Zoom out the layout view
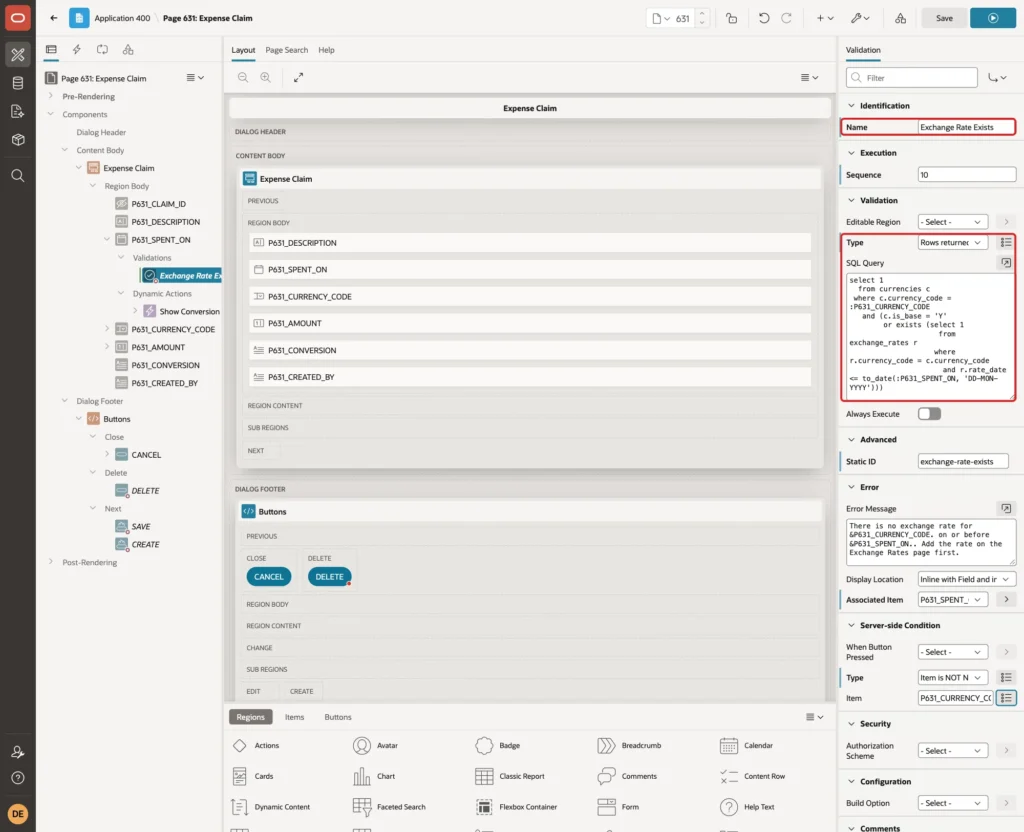Image resolution: width=1024 pixels, height=832 pixels. (x=243, y=77)
